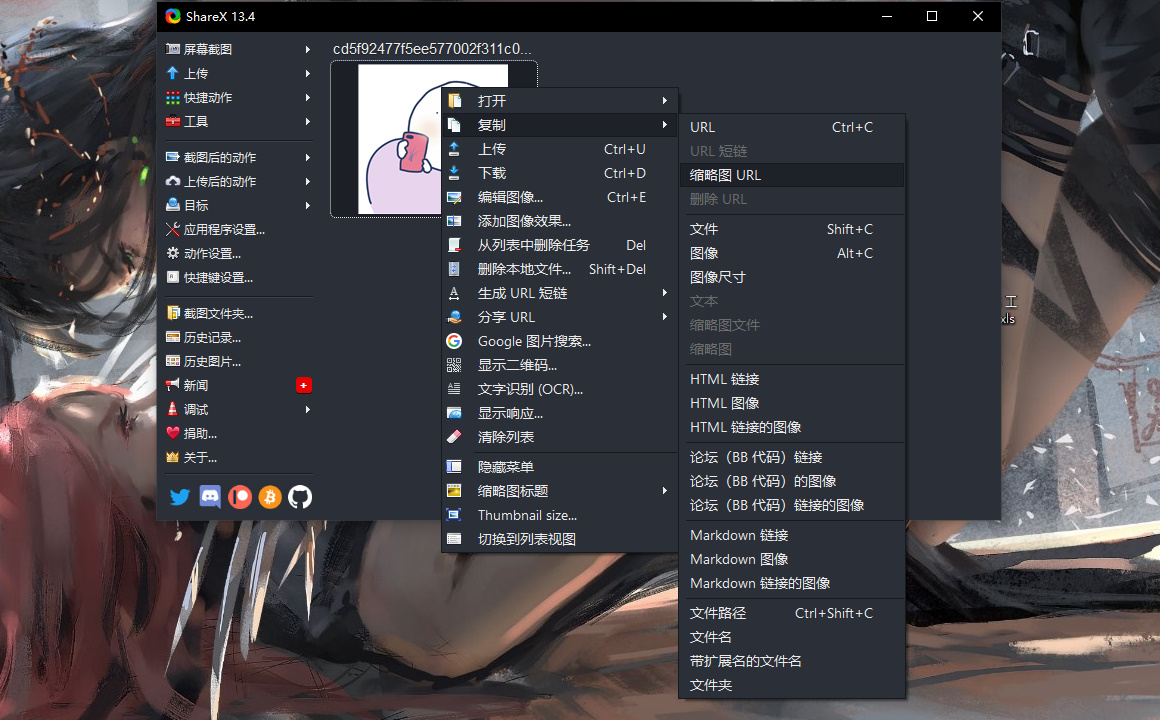Image resolution: width=1160 pixels, height=720 pixels.
Task: Click the 切换到列表视图 icon
Action: click(x=454, y=539)
